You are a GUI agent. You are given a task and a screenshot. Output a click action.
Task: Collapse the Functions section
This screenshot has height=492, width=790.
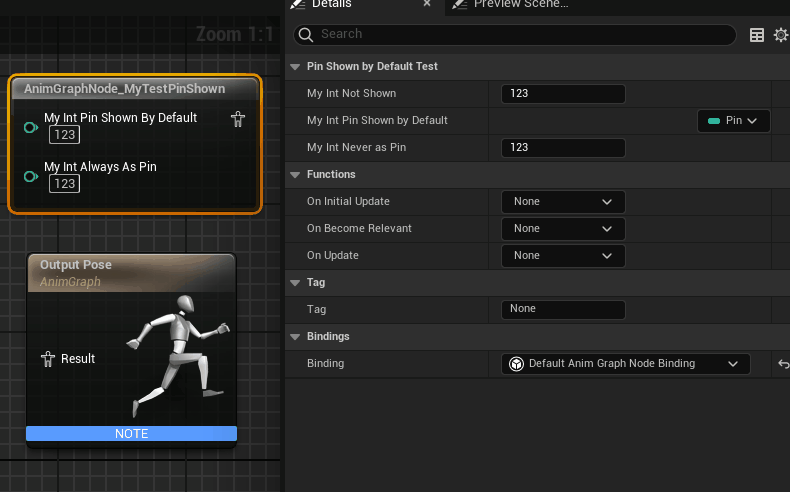(x=295, y=174)
